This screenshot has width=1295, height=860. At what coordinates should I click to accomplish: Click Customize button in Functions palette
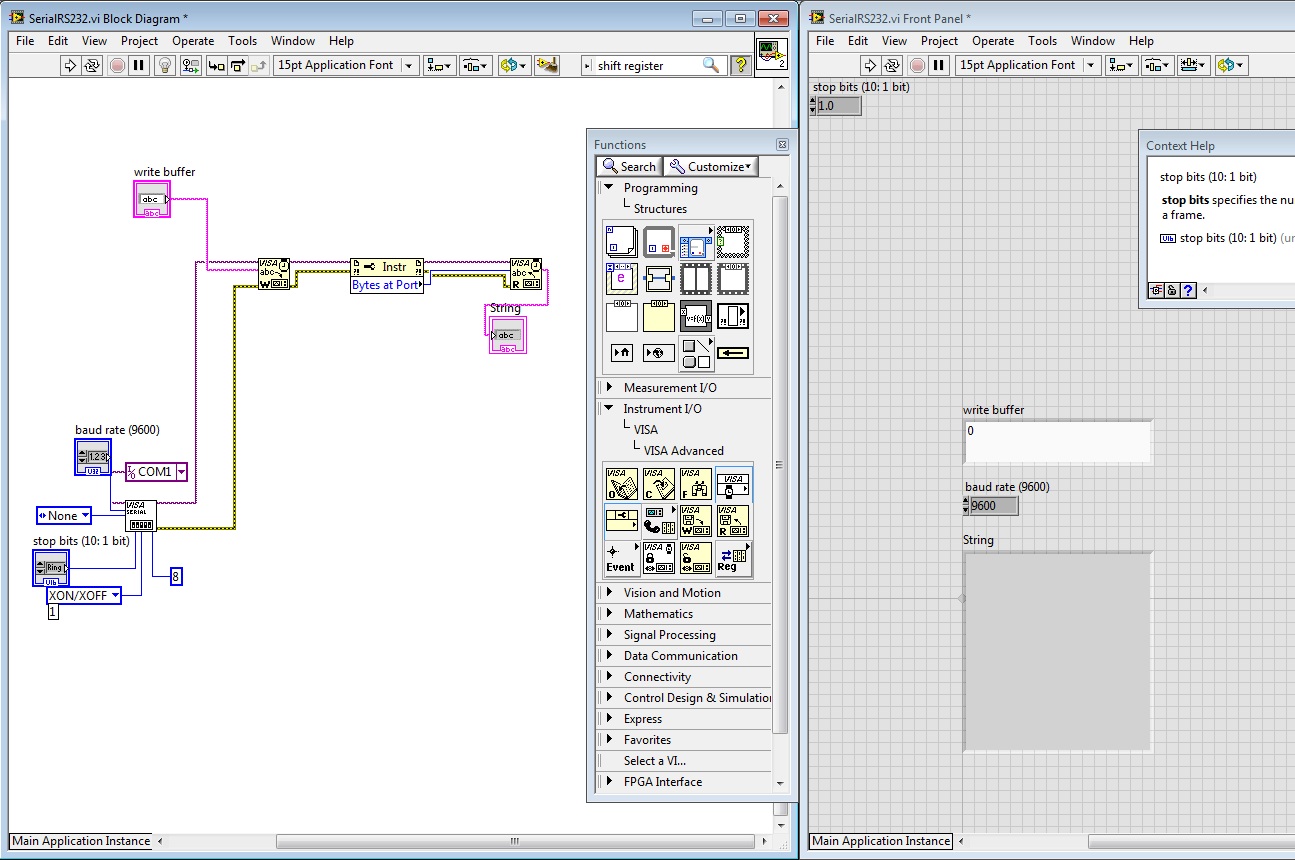click(711, 167)
